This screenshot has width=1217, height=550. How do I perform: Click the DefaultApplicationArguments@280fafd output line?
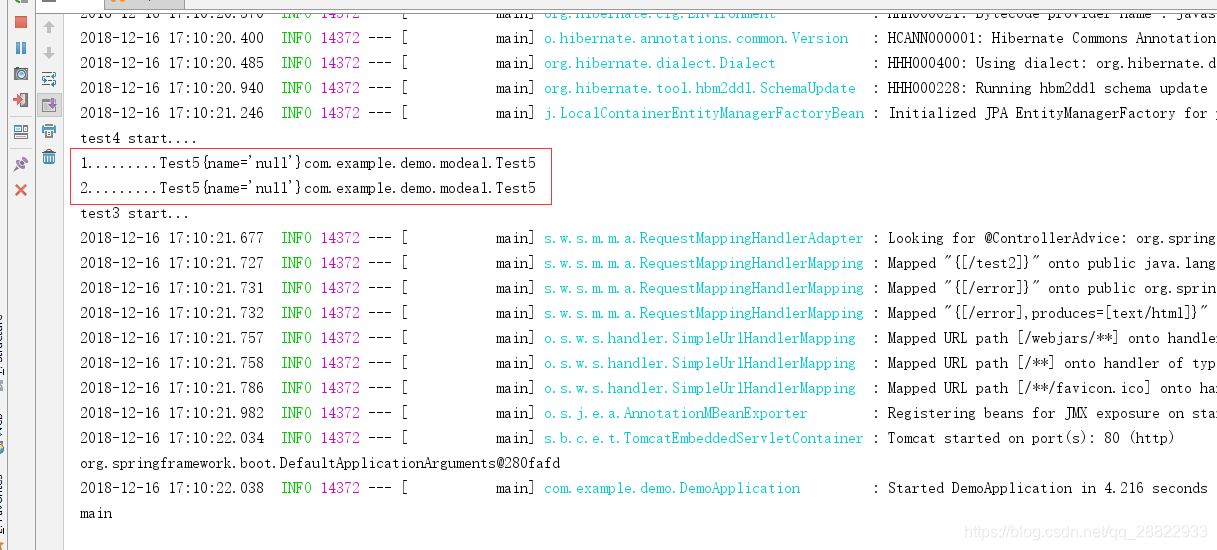[x=320, y=463]
